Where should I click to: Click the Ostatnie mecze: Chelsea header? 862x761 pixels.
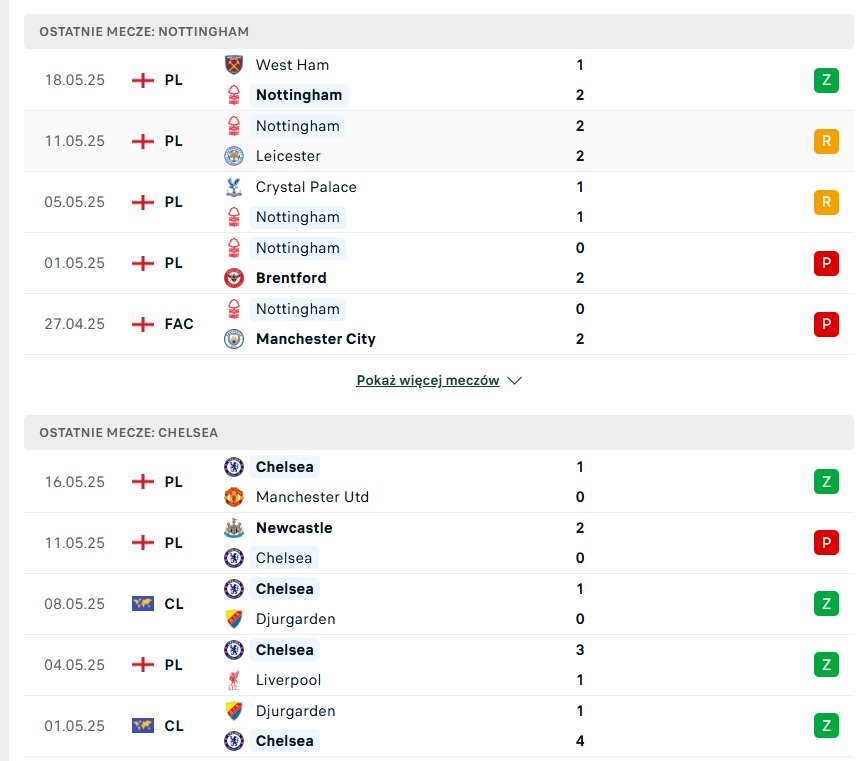[x=439, y=433]
